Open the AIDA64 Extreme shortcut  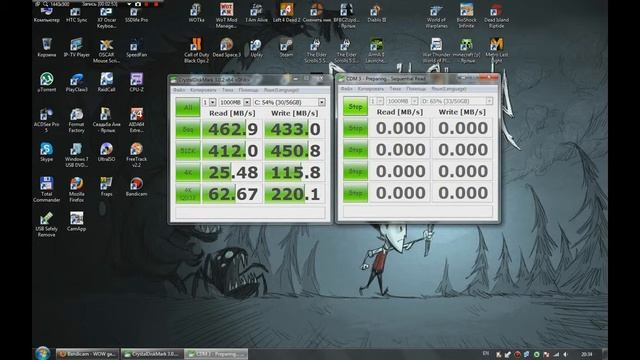136,120
